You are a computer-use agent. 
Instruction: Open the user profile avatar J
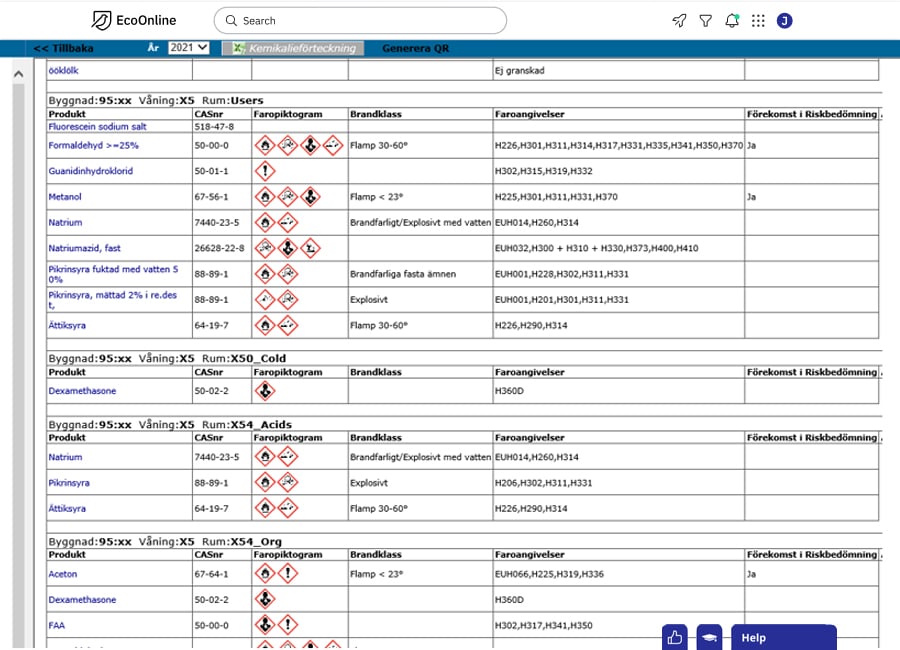click(x=785, y=20)
